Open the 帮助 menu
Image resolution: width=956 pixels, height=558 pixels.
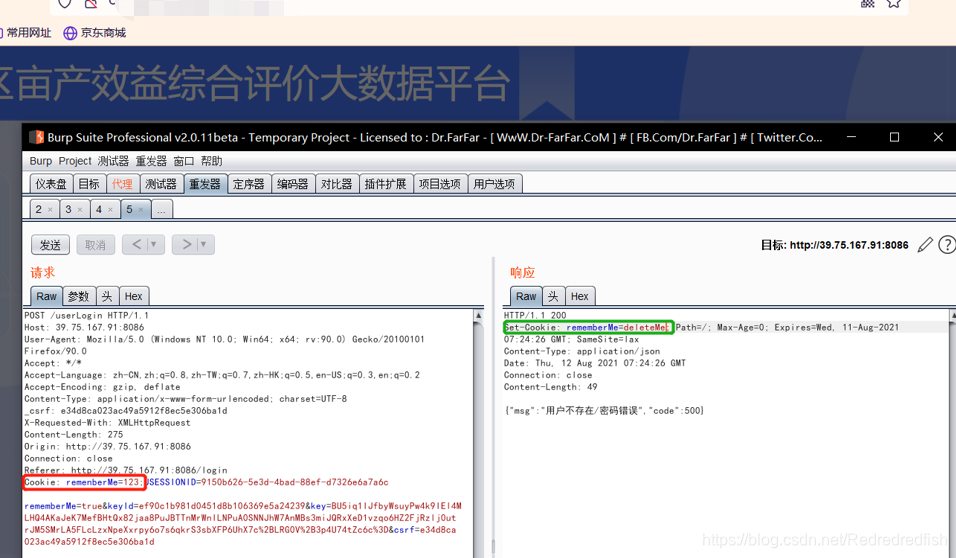pyautogui.click(x=212, y=161)
